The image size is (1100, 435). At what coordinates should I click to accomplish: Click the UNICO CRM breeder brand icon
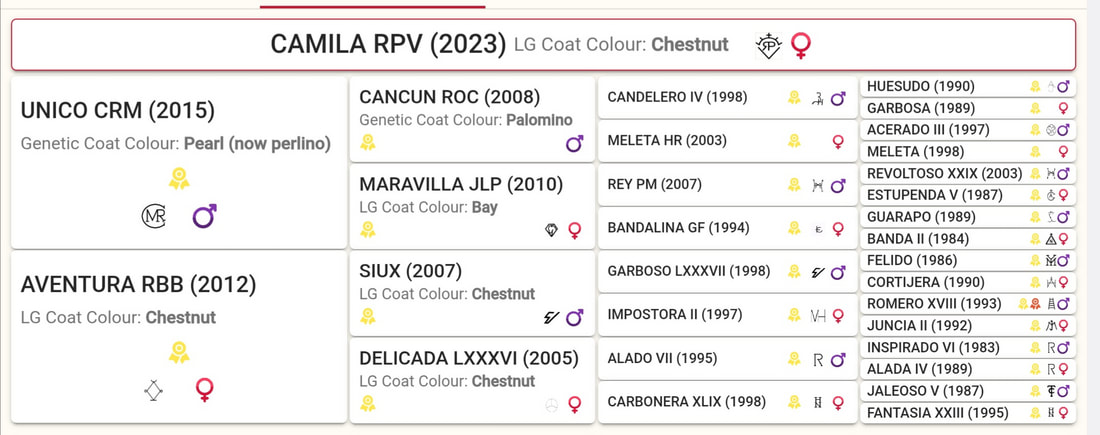(154, 216)
